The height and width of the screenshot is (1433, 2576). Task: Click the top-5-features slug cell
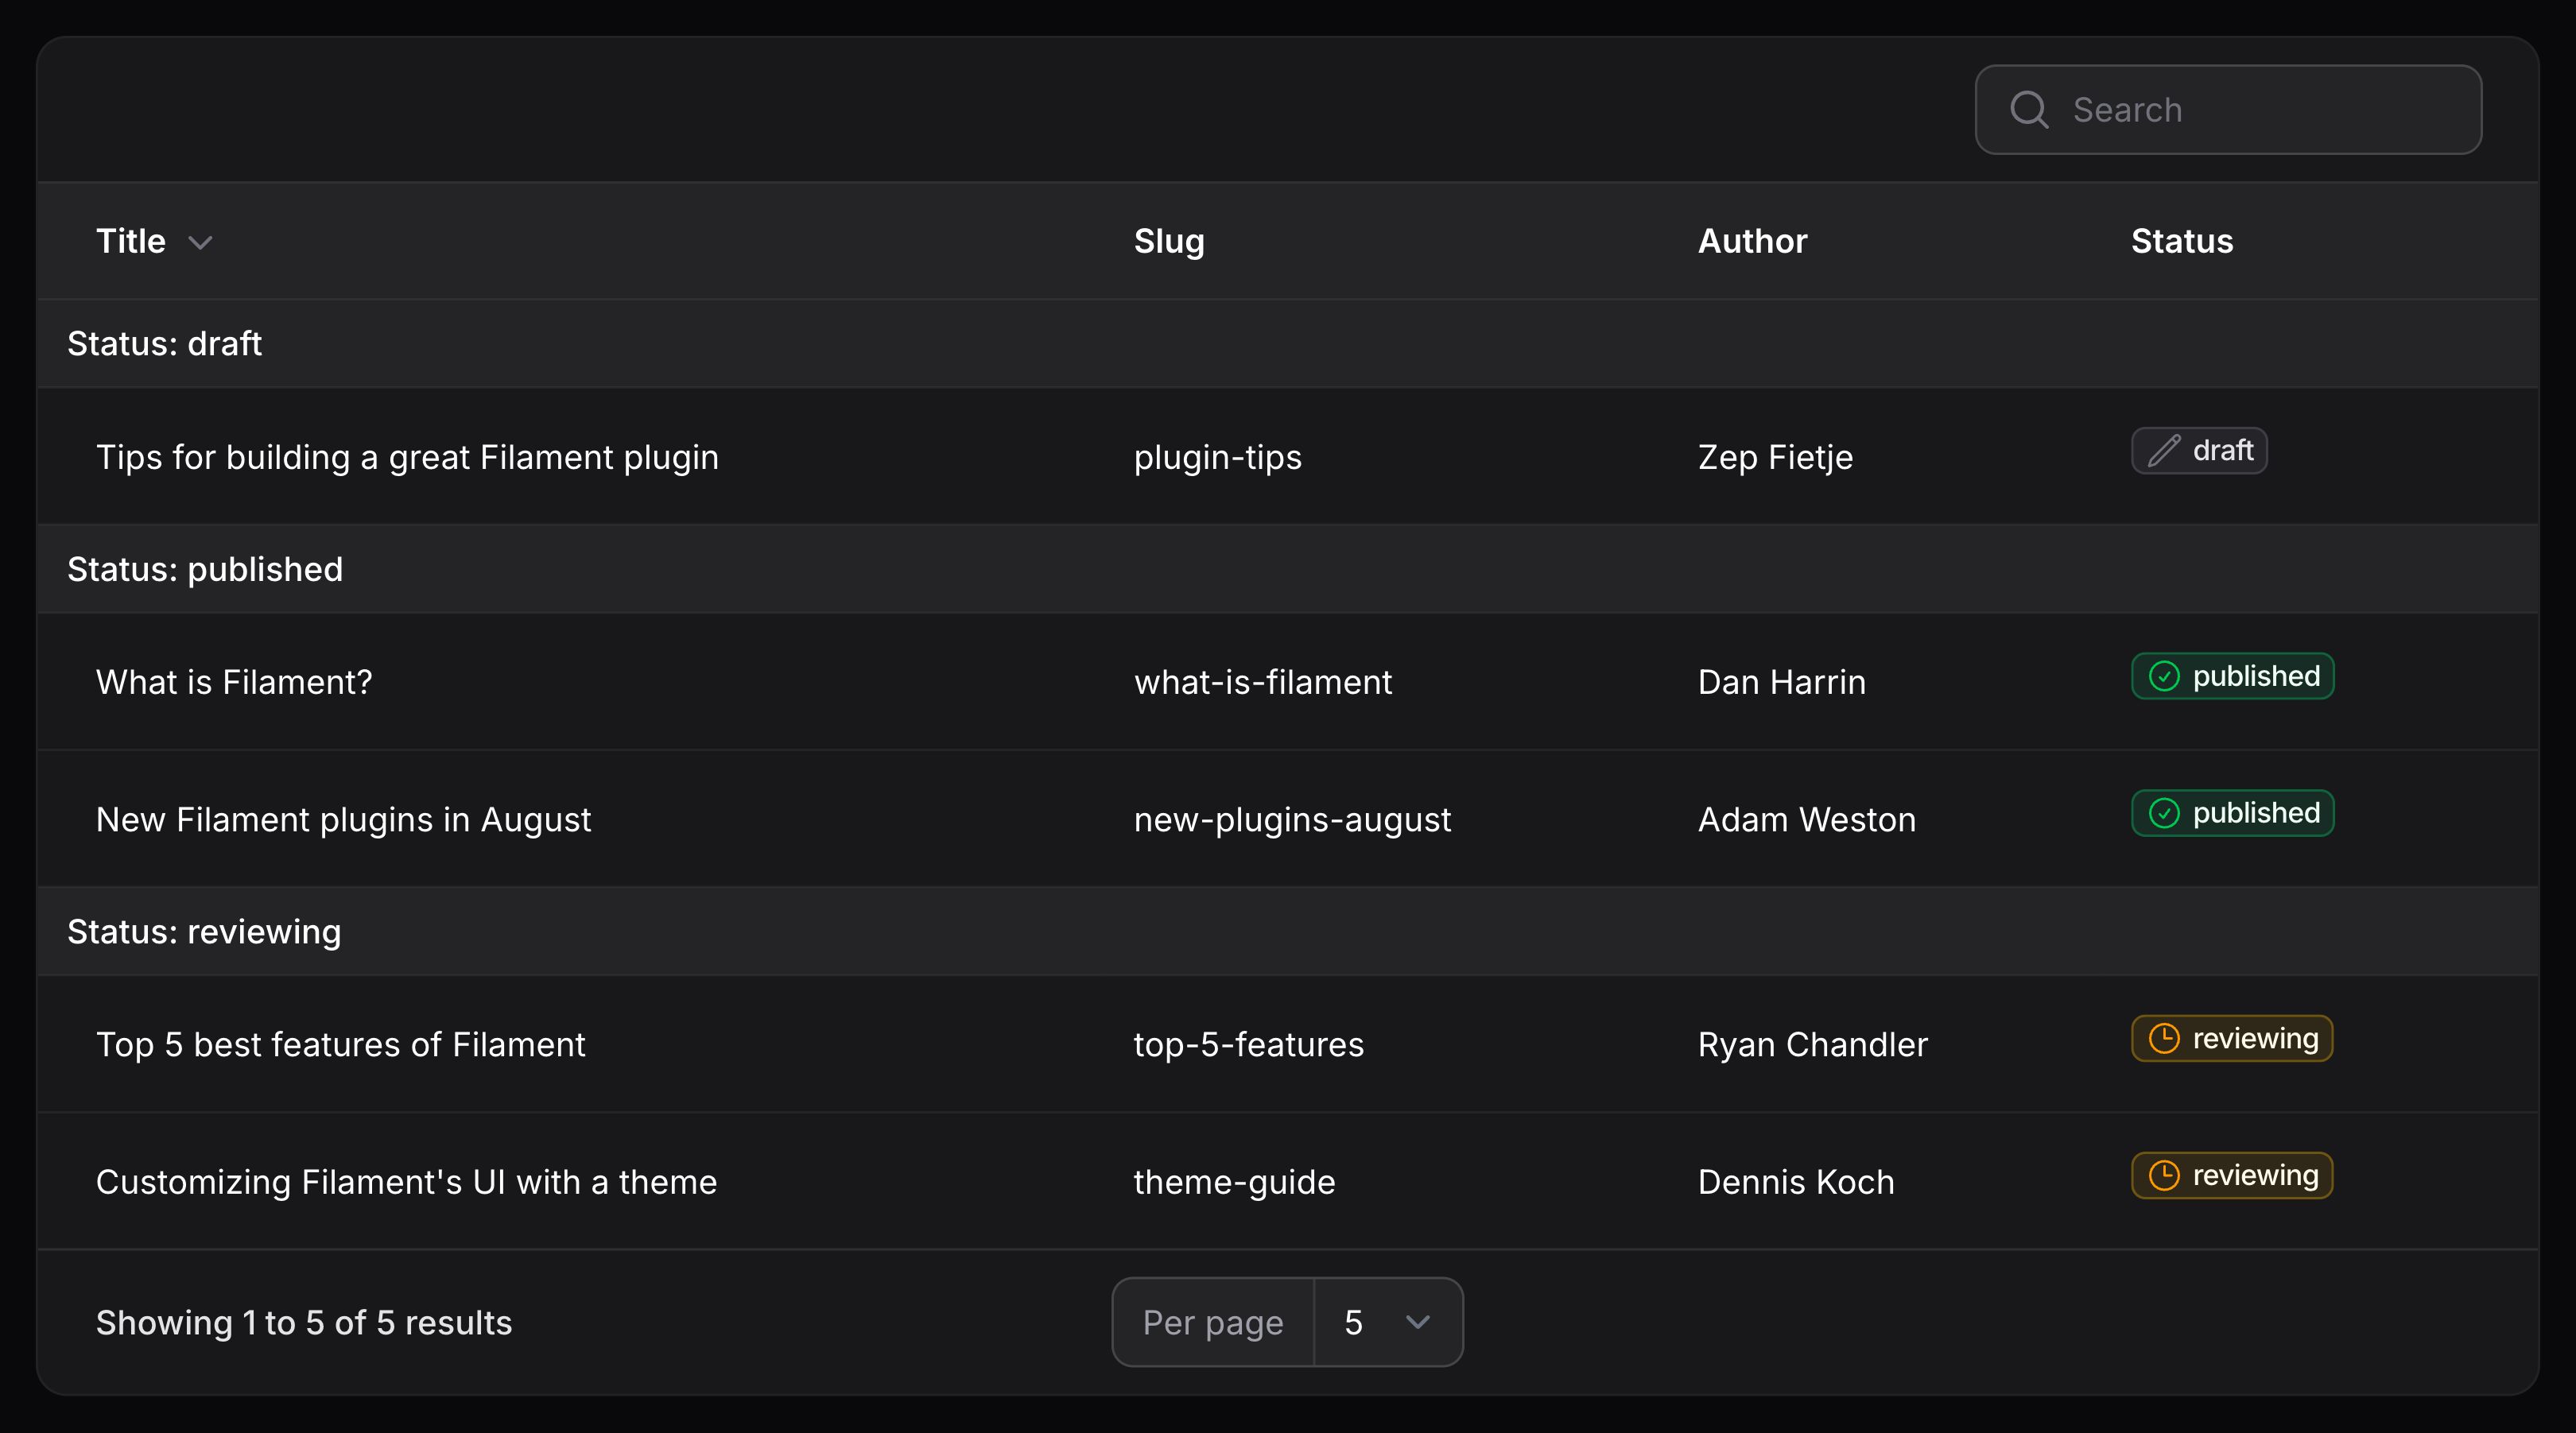[1248, 1045]
